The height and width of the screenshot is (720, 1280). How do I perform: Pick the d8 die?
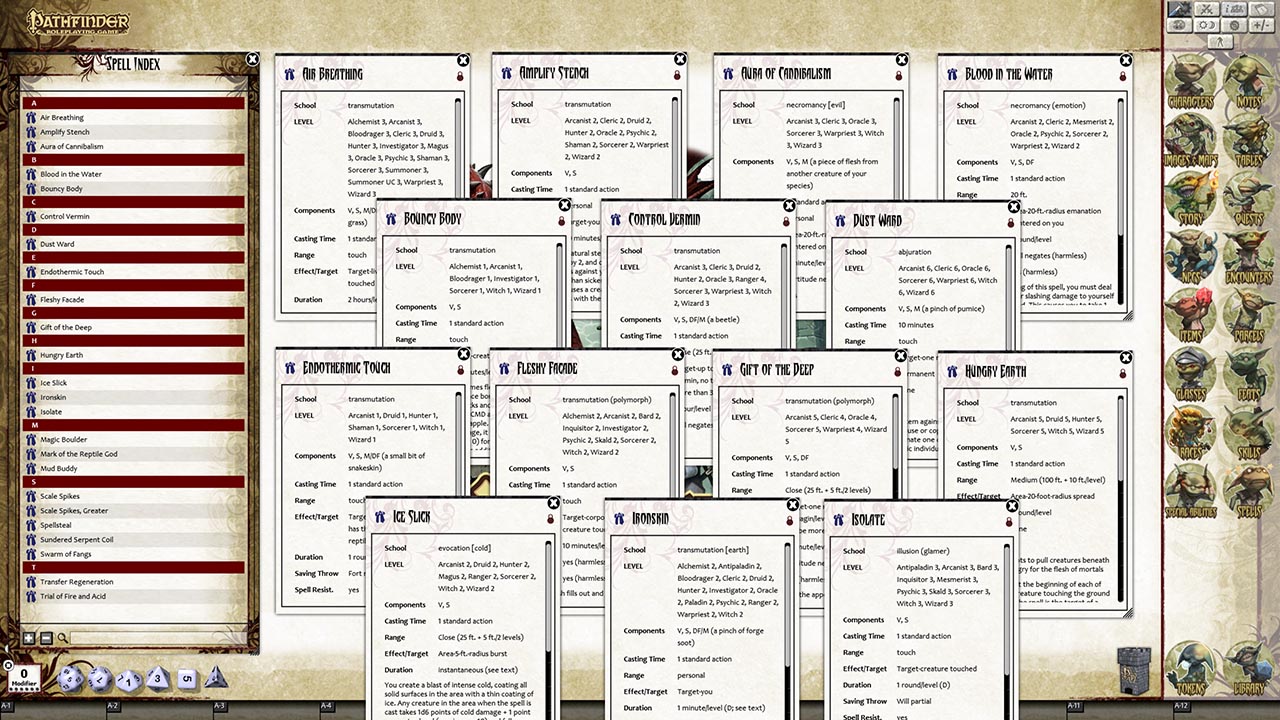coord(158,679)
